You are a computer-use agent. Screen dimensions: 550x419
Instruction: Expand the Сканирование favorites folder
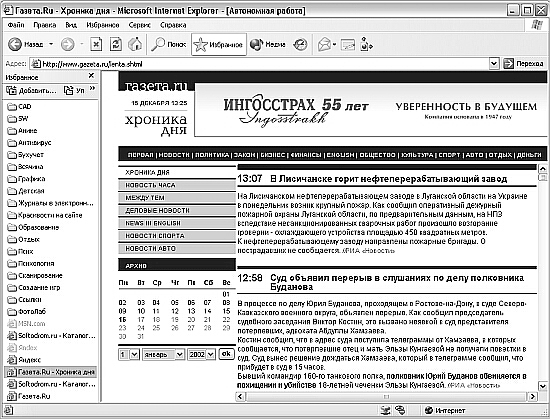click(35, 276)
